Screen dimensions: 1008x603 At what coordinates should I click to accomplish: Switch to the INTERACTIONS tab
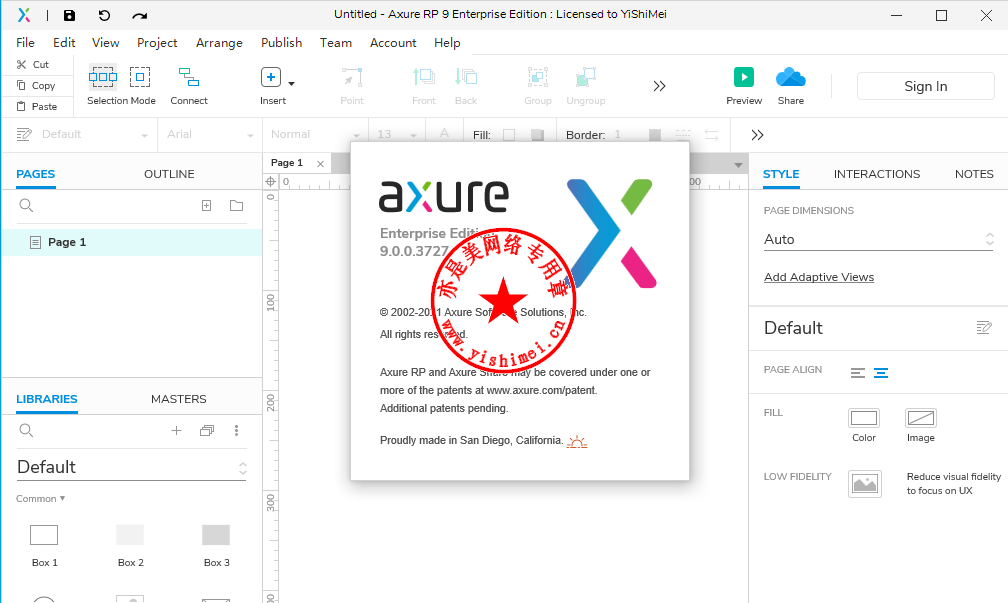(x=877, y=174)
